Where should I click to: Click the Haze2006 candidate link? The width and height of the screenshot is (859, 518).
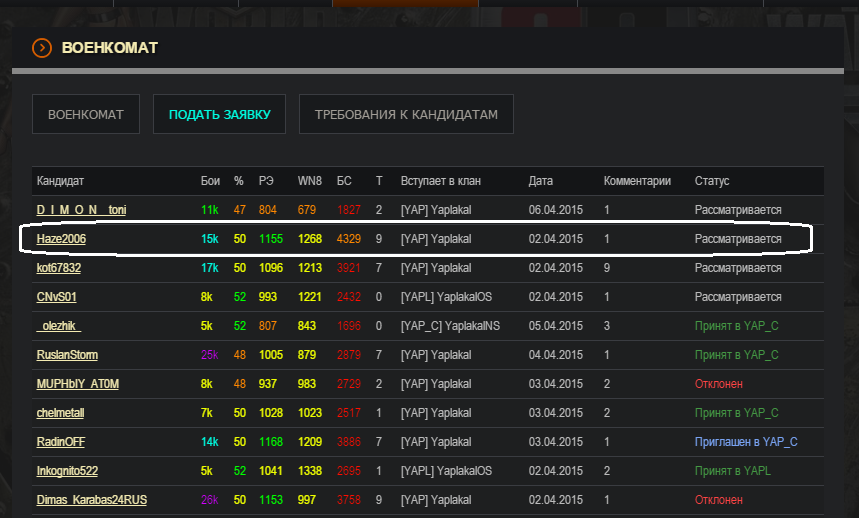click(63, 239)
